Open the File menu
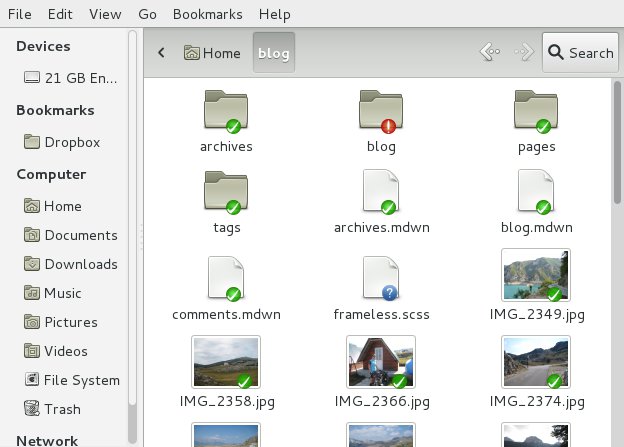 click(x=20, y=14)
